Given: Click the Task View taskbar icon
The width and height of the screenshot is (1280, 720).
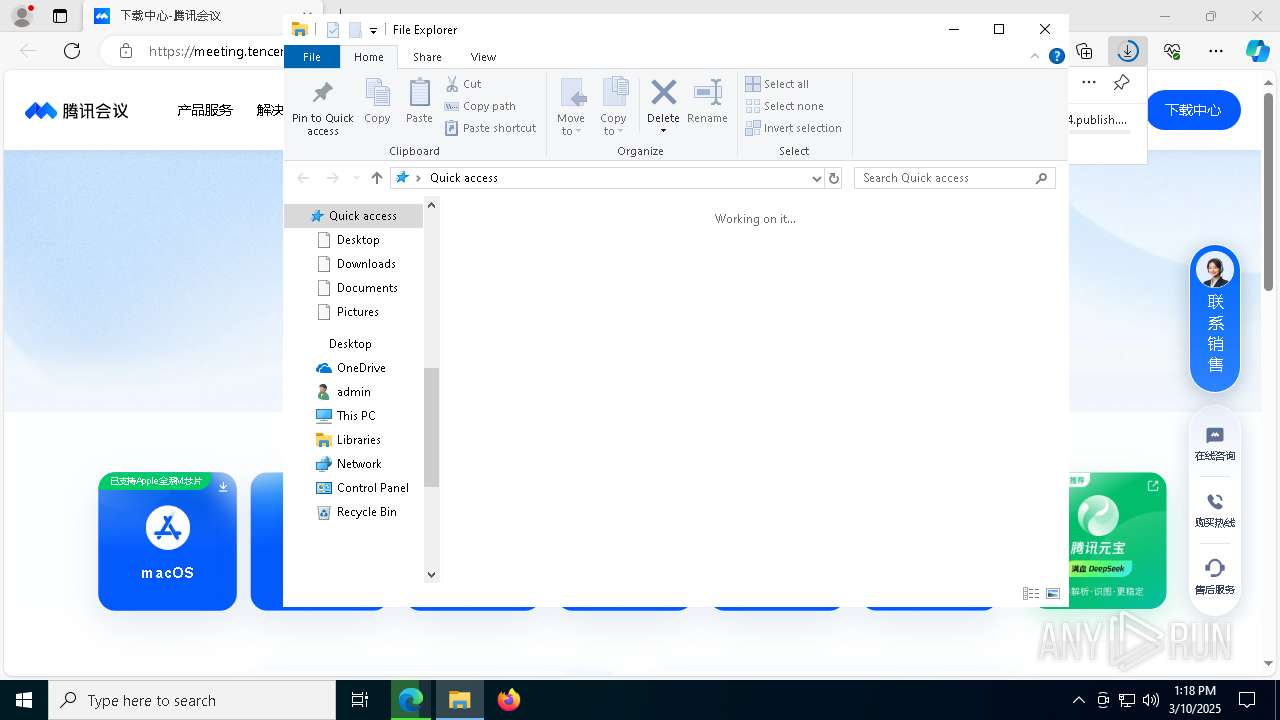Looking at the screenshot, I should (x=360, y=700).
